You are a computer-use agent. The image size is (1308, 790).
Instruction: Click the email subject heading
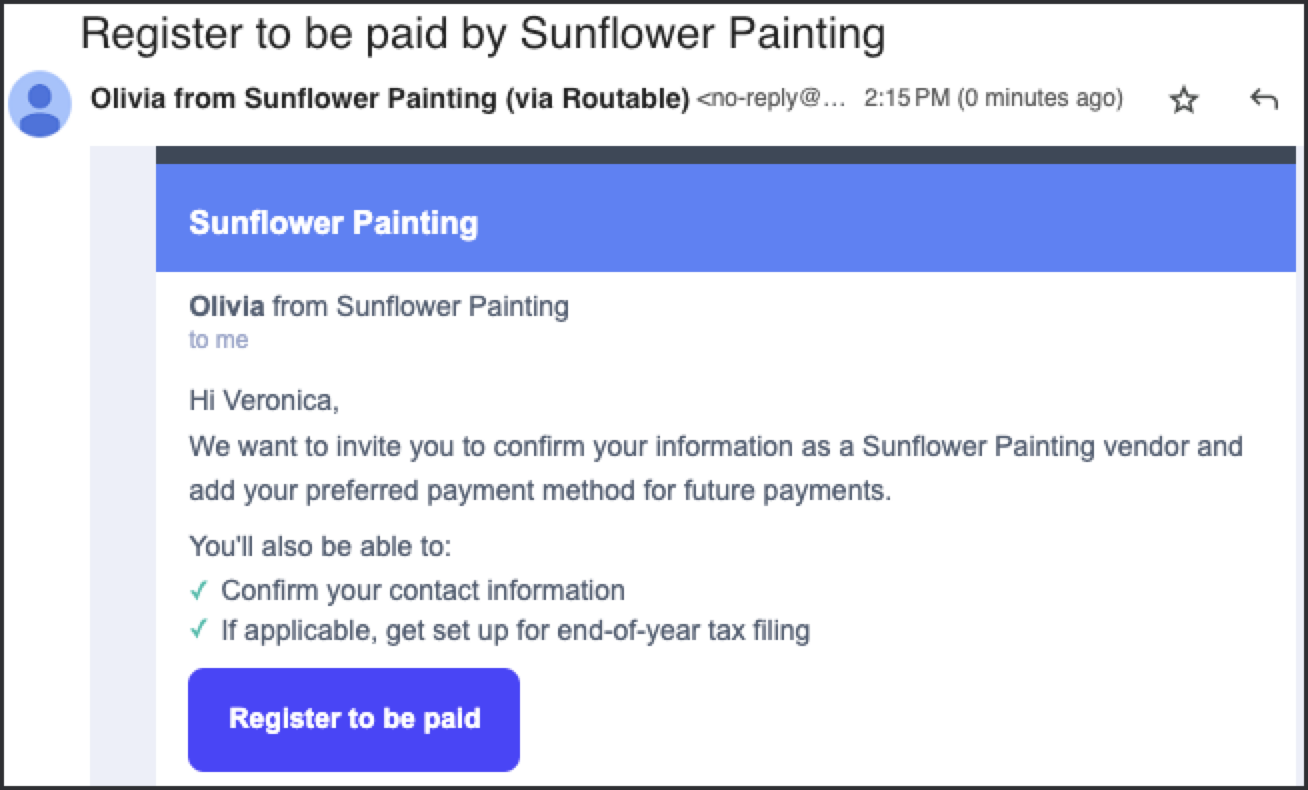[483, 33]
